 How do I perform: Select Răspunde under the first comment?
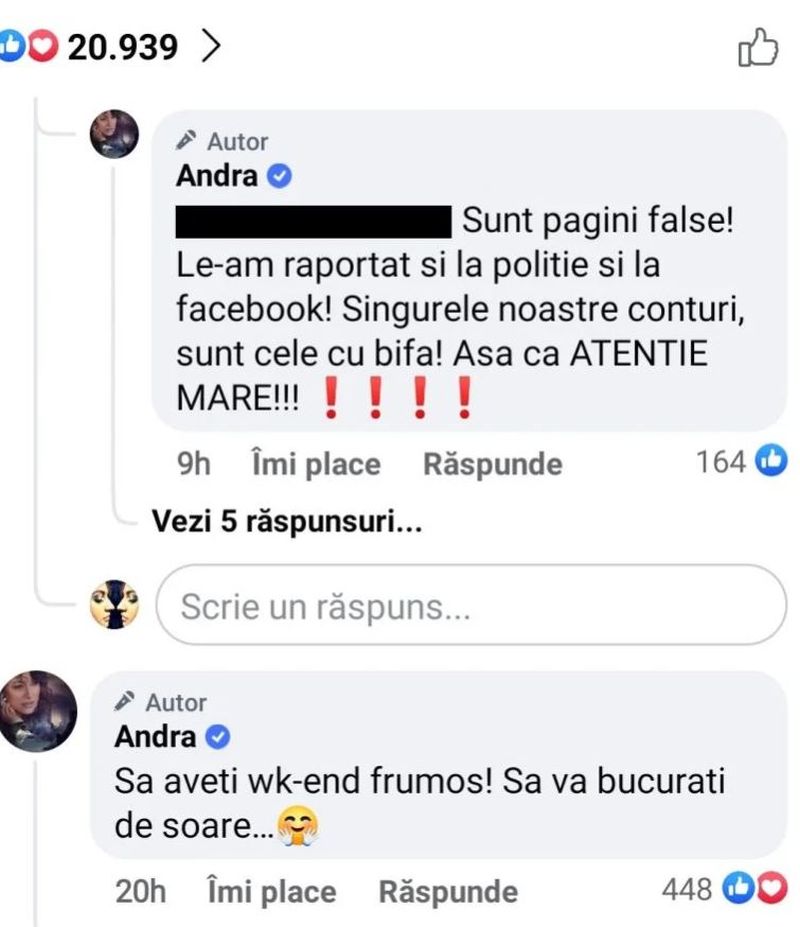(491, 463)
